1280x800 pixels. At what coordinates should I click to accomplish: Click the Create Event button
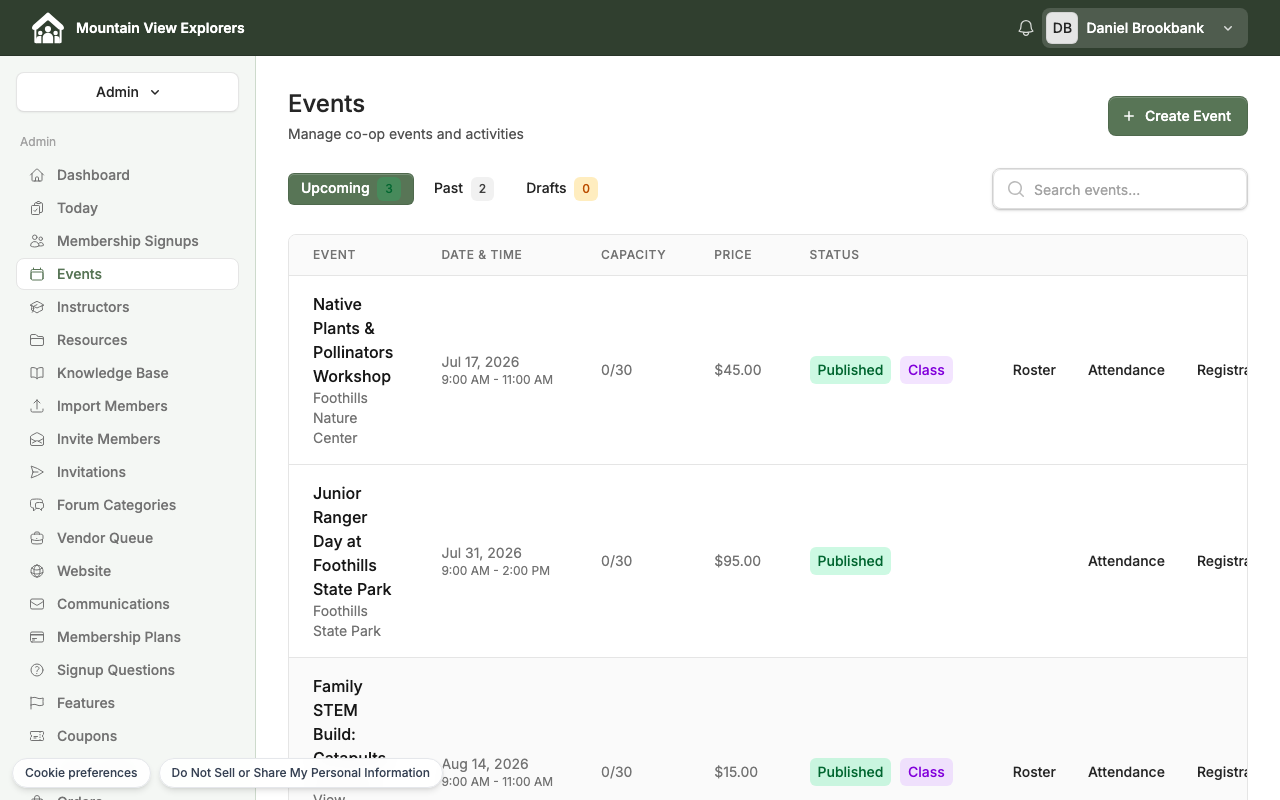1177,116
